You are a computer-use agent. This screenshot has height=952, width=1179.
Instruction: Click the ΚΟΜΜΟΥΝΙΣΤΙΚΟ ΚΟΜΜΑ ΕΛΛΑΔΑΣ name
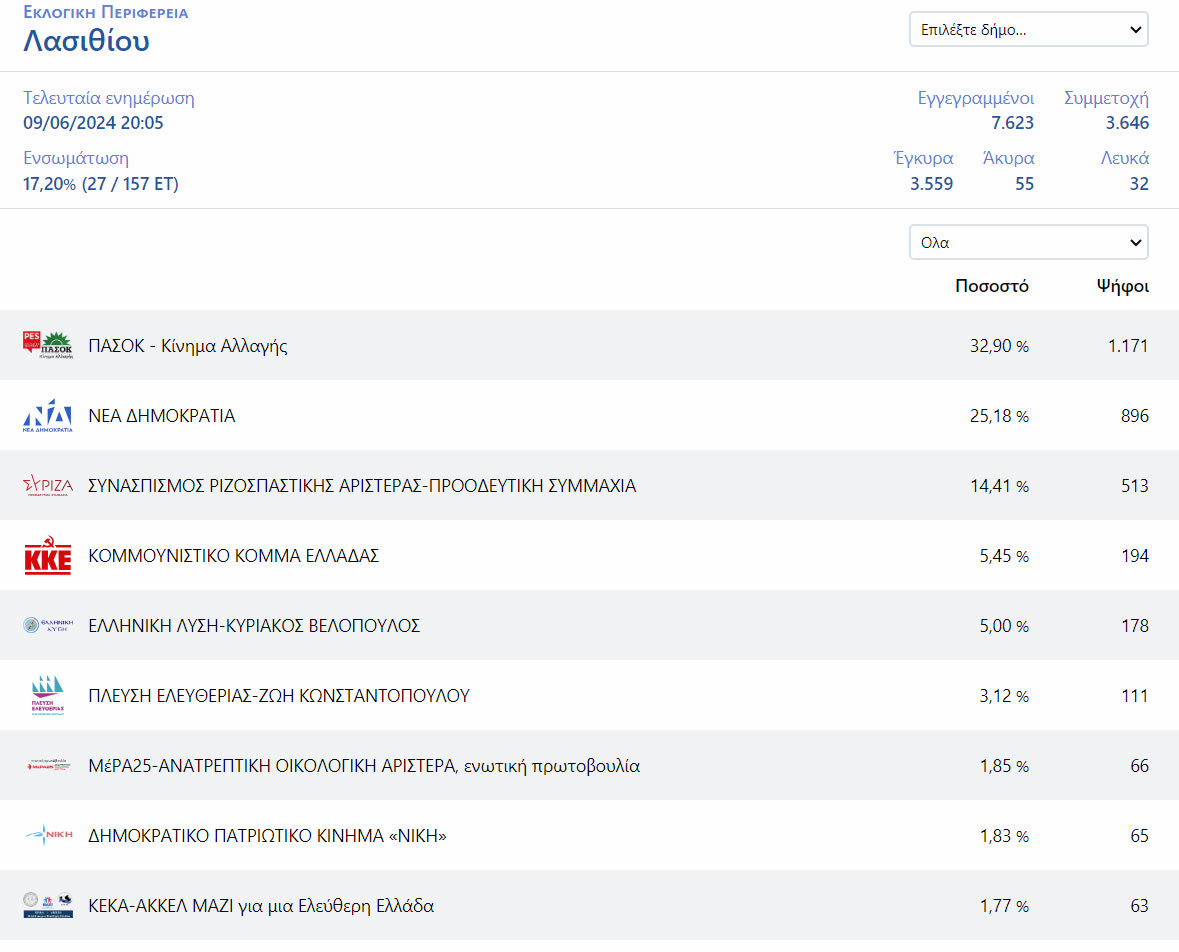pyautogui.click(x=234, y=556)
